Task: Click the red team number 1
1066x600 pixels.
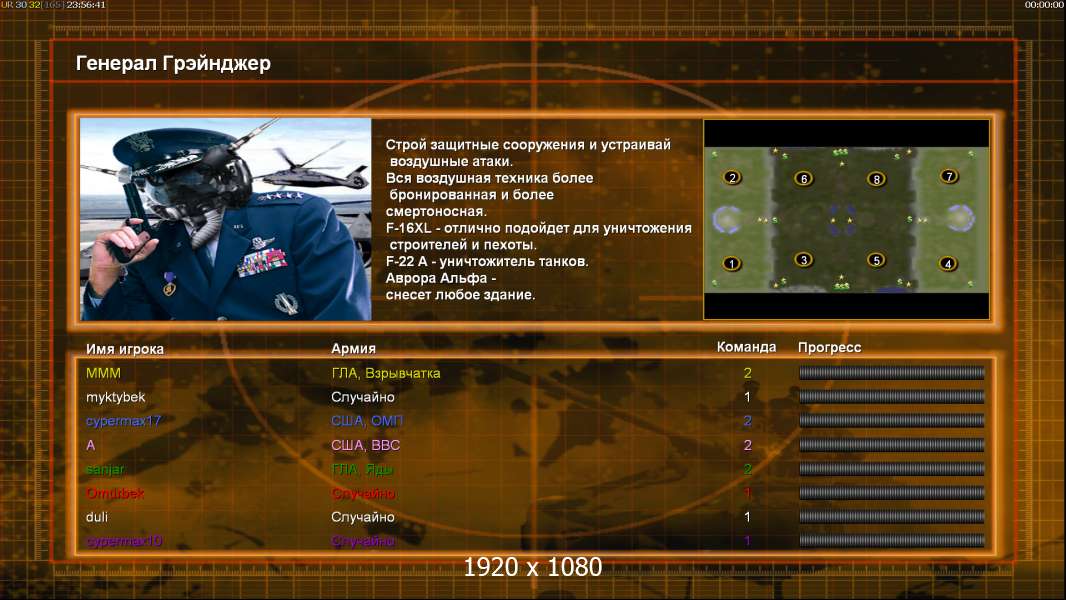Action: [747, 493]
